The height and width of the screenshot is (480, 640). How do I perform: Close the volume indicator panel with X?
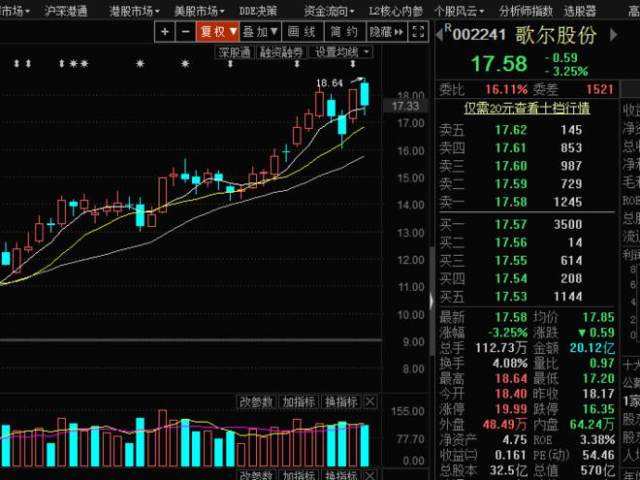pyautogui.click(x=370, y=401)
